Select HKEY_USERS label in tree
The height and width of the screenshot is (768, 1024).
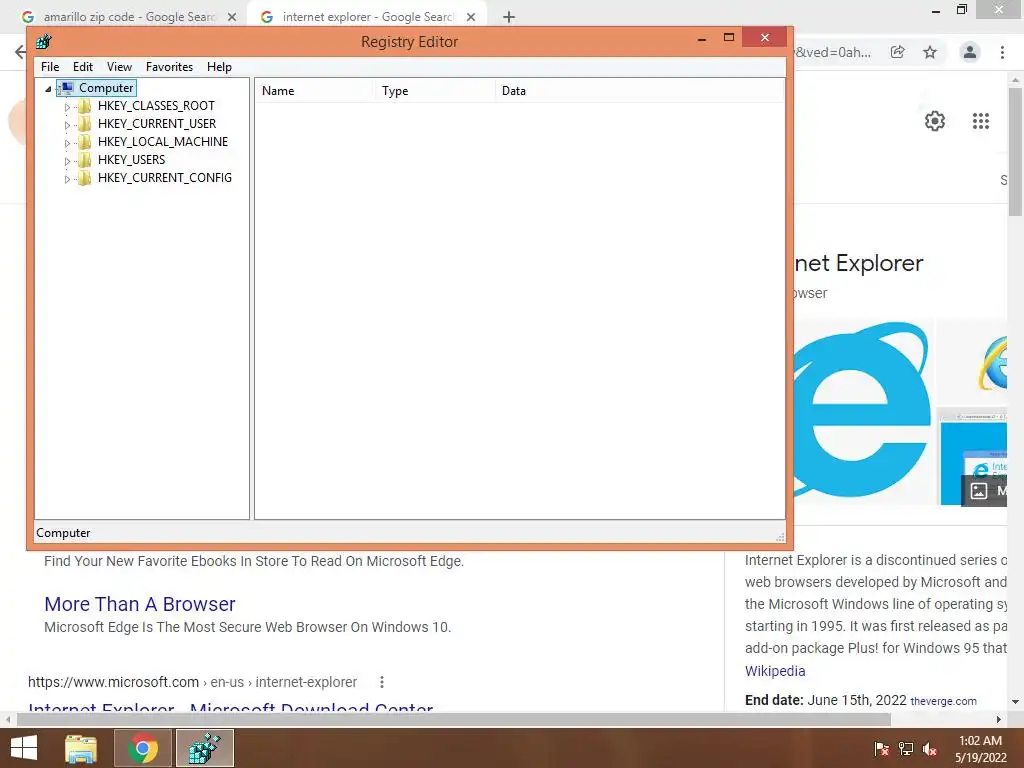coord(131,160)
